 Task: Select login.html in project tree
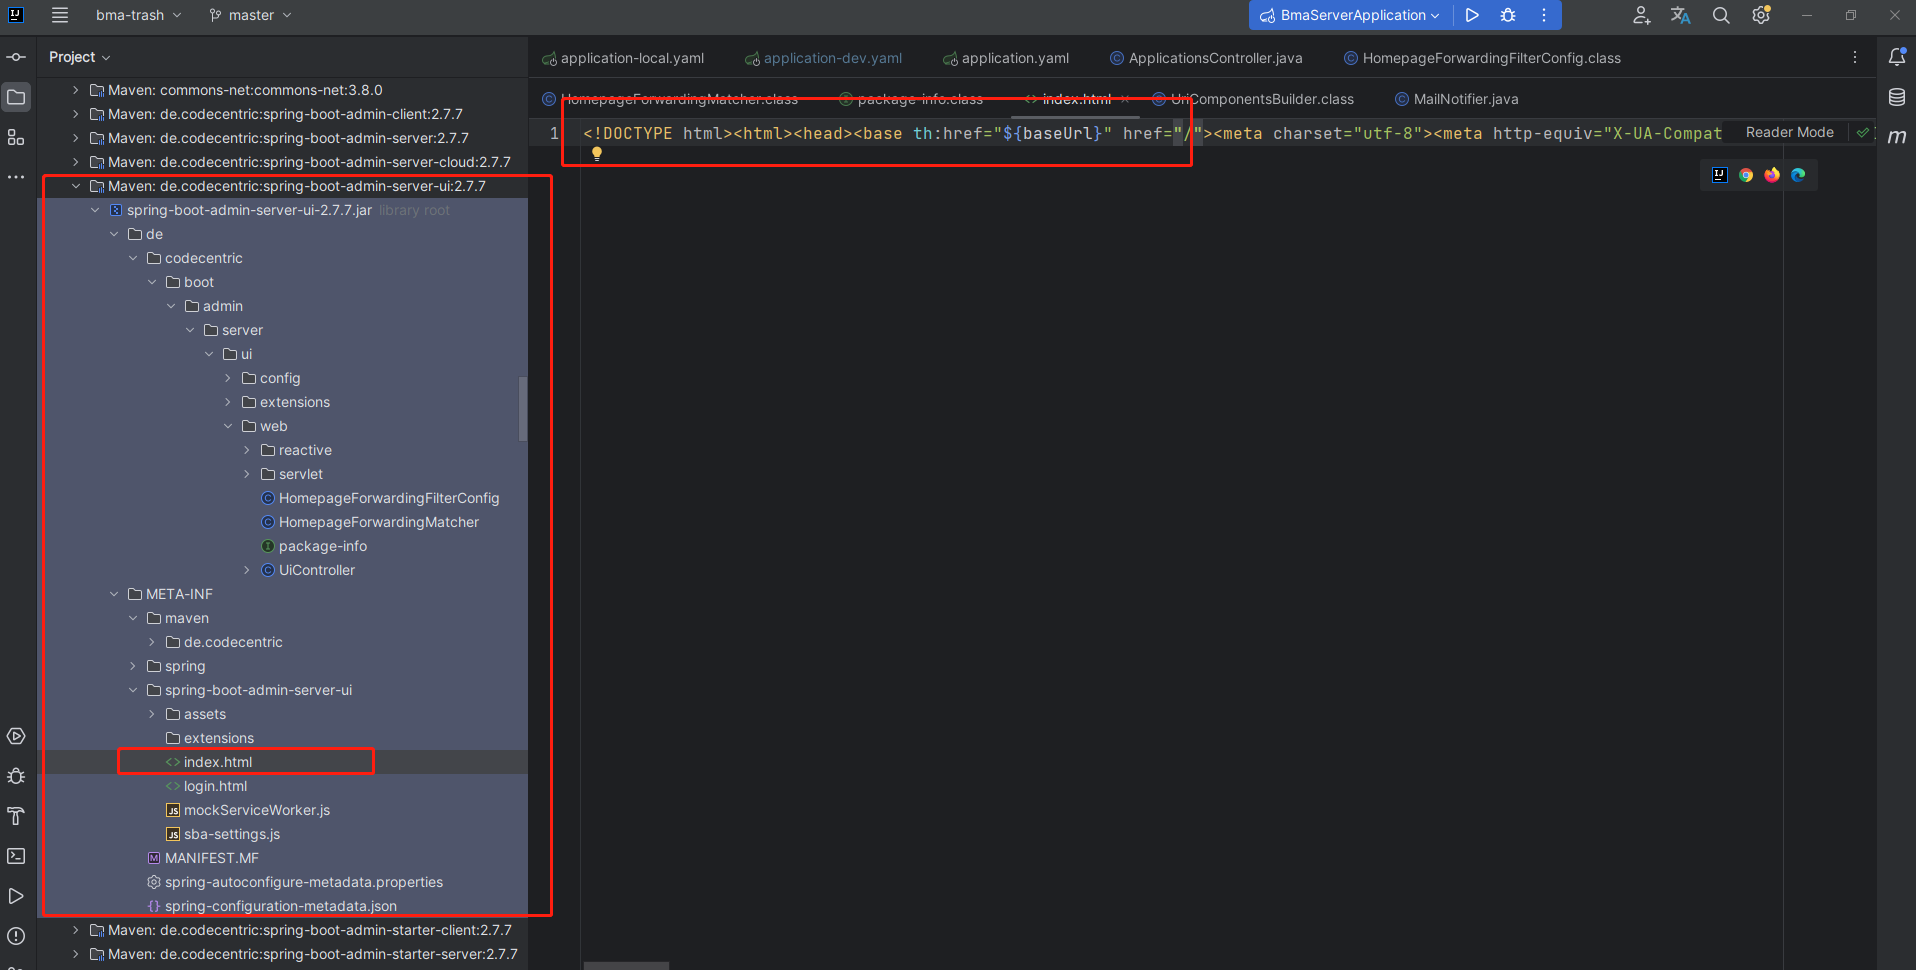tap(215, 786)
